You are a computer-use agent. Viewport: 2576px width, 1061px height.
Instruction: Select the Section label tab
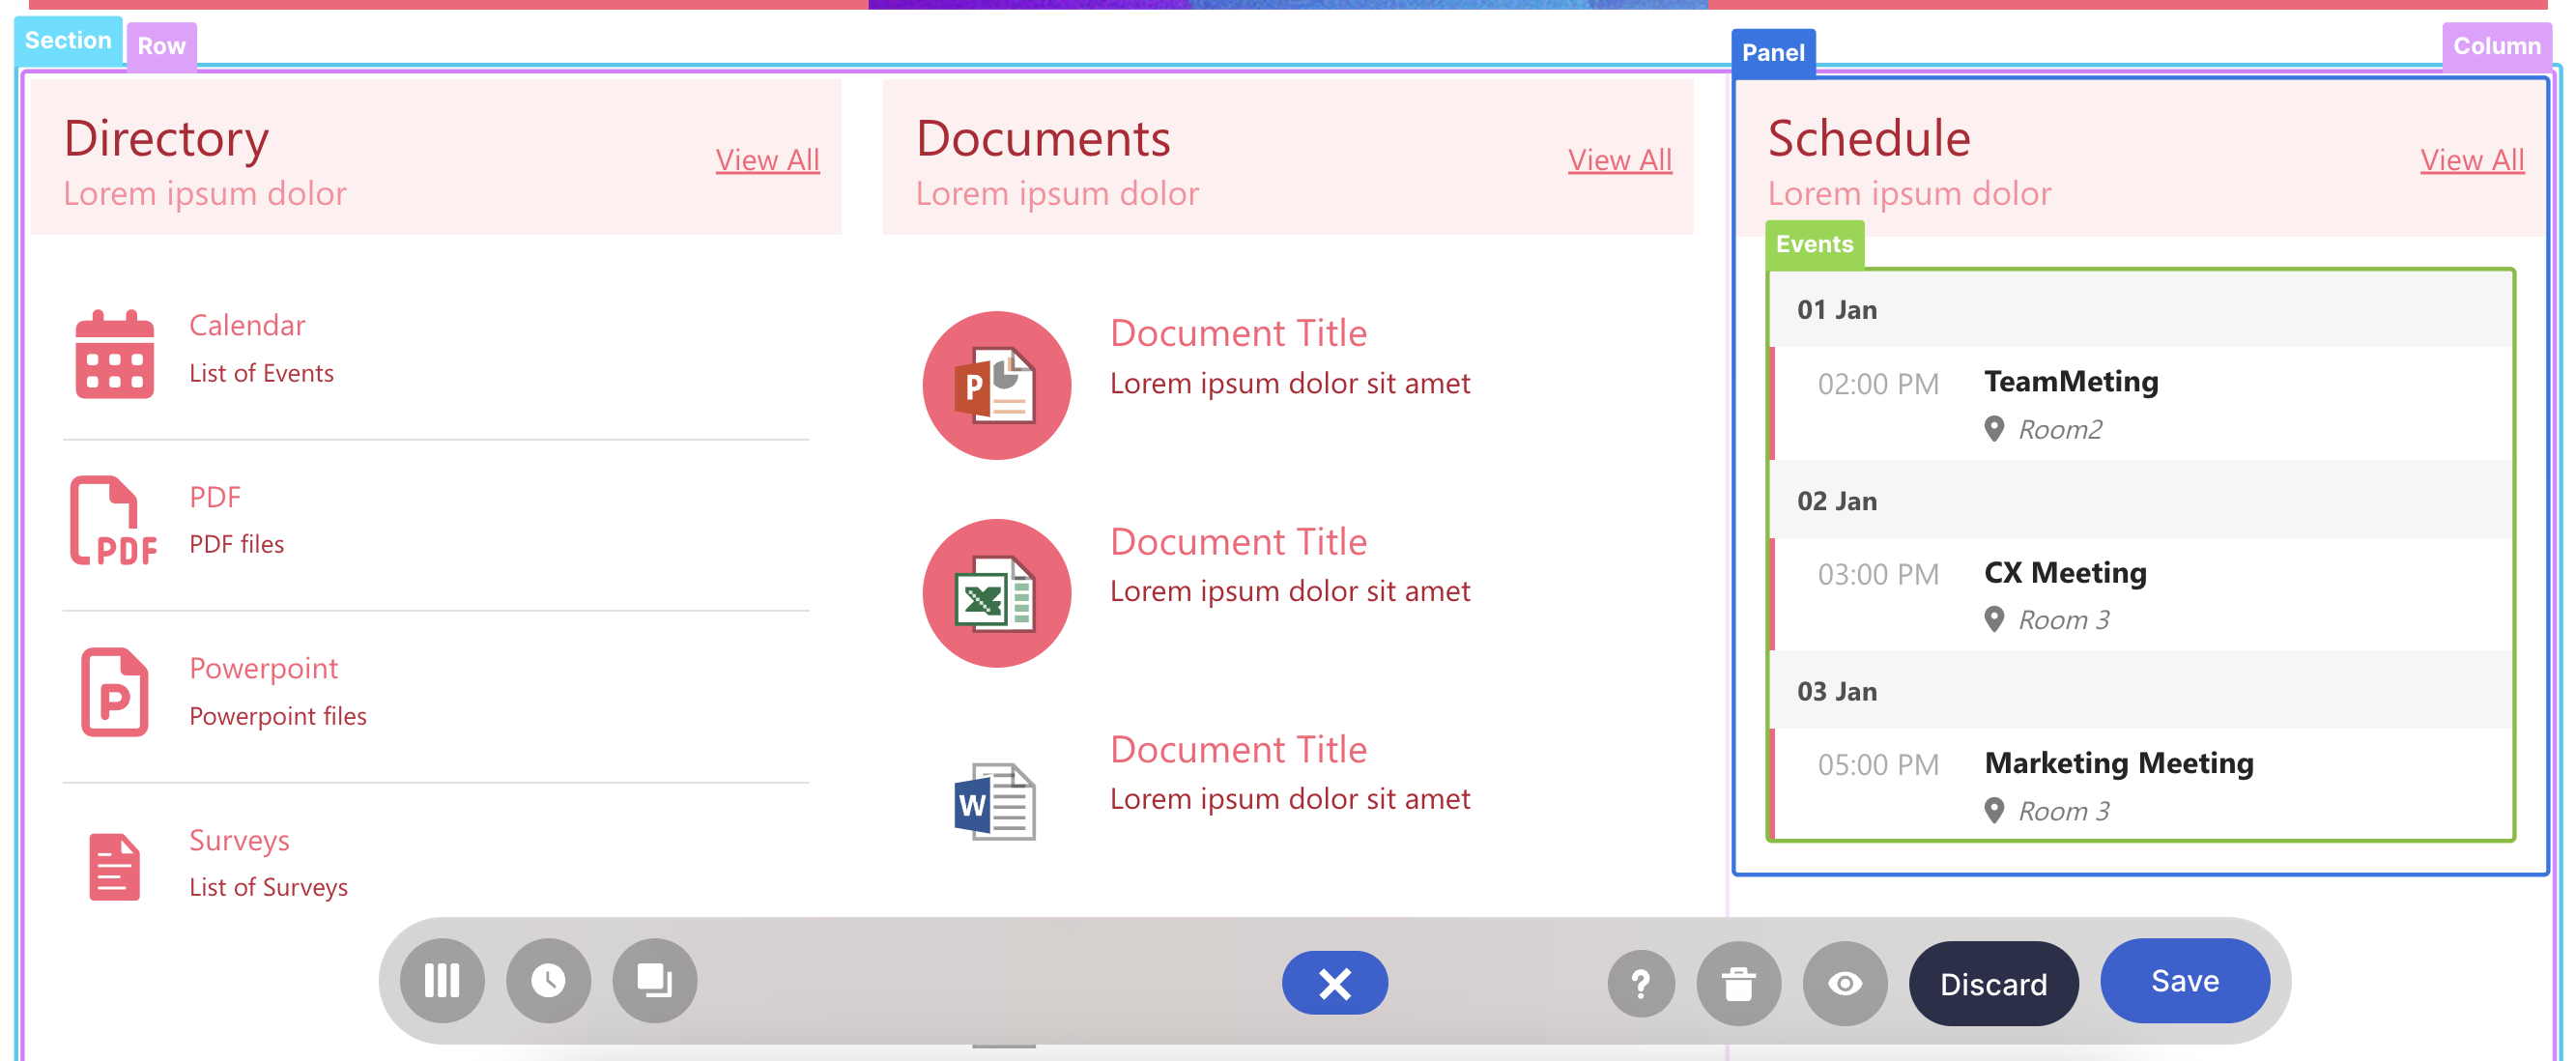tap(68, 41)
